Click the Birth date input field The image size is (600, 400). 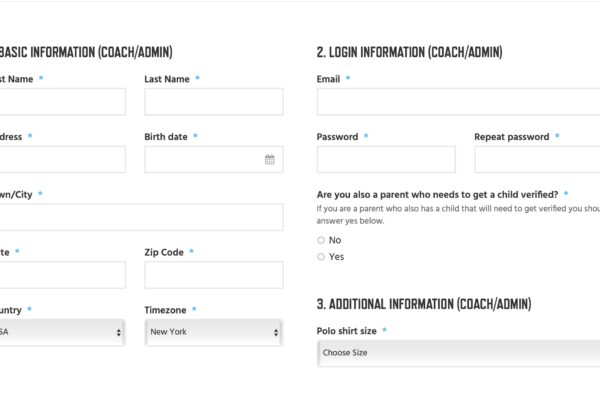pos(214,159)
